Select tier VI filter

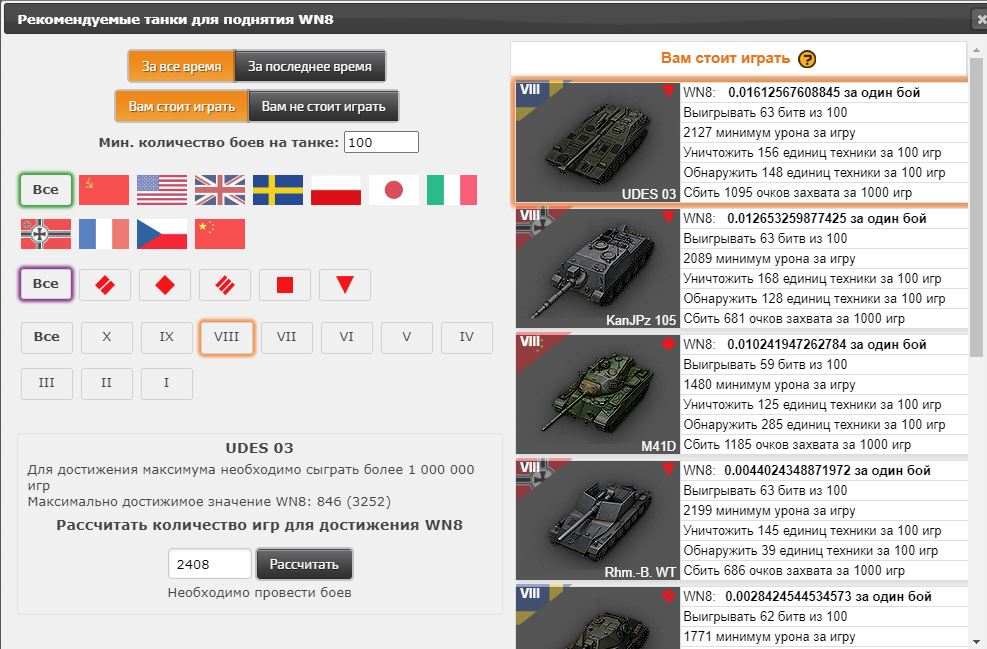tap(347, 337)
